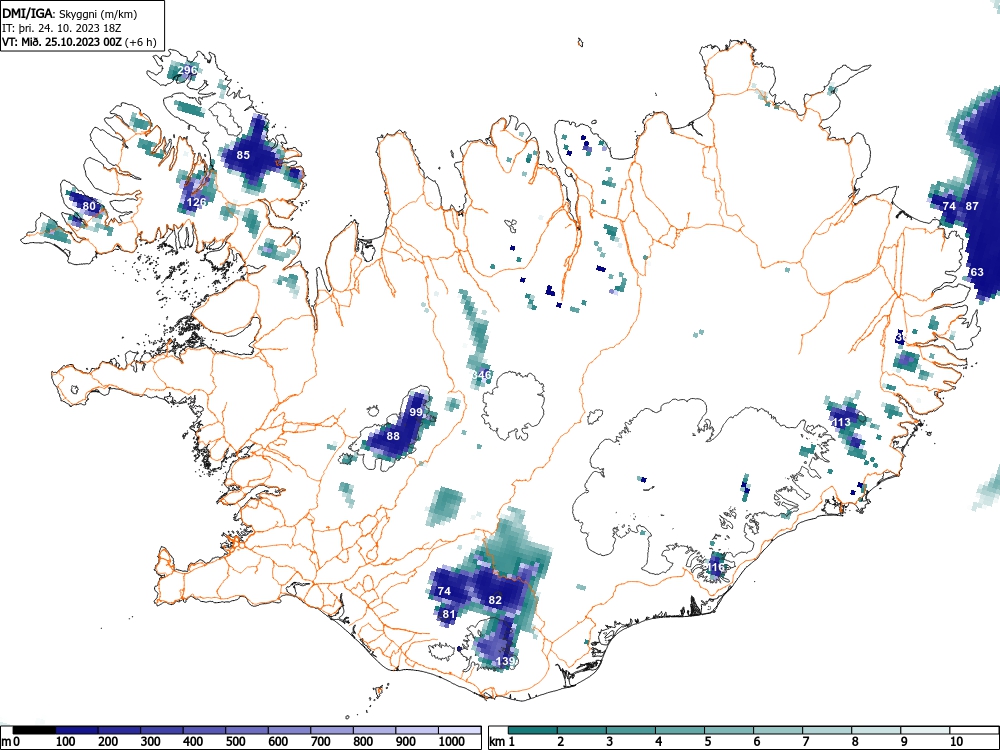Click the legend segment between 9 and 10 km

tap(925, 730)
